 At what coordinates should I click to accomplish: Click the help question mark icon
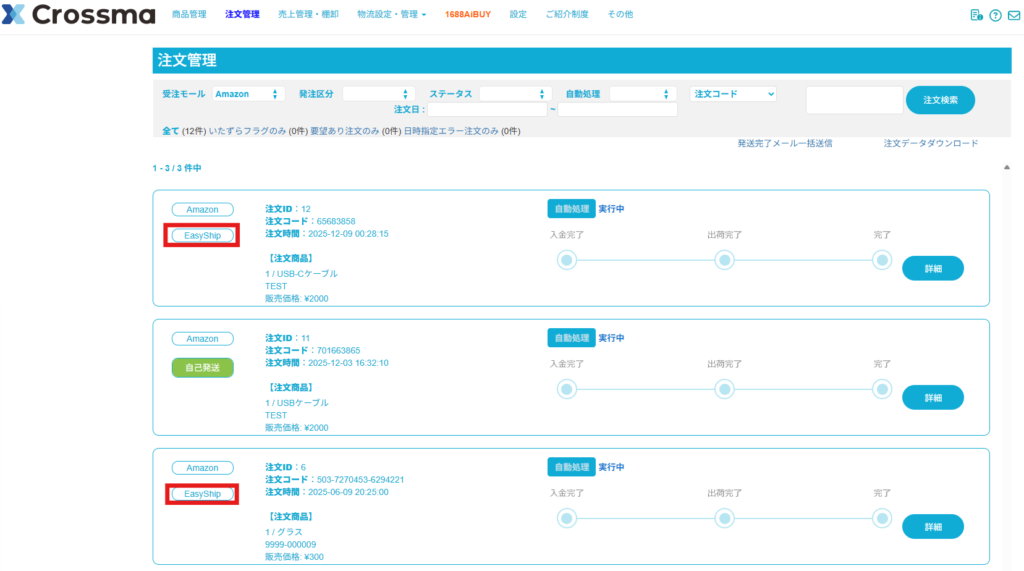[995, 15]
